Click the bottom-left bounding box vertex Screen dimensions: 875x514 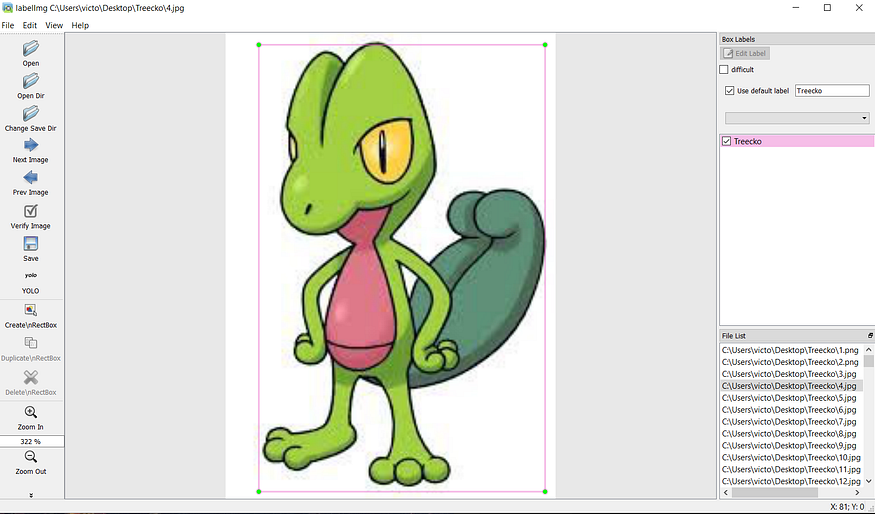click(259, 492)
